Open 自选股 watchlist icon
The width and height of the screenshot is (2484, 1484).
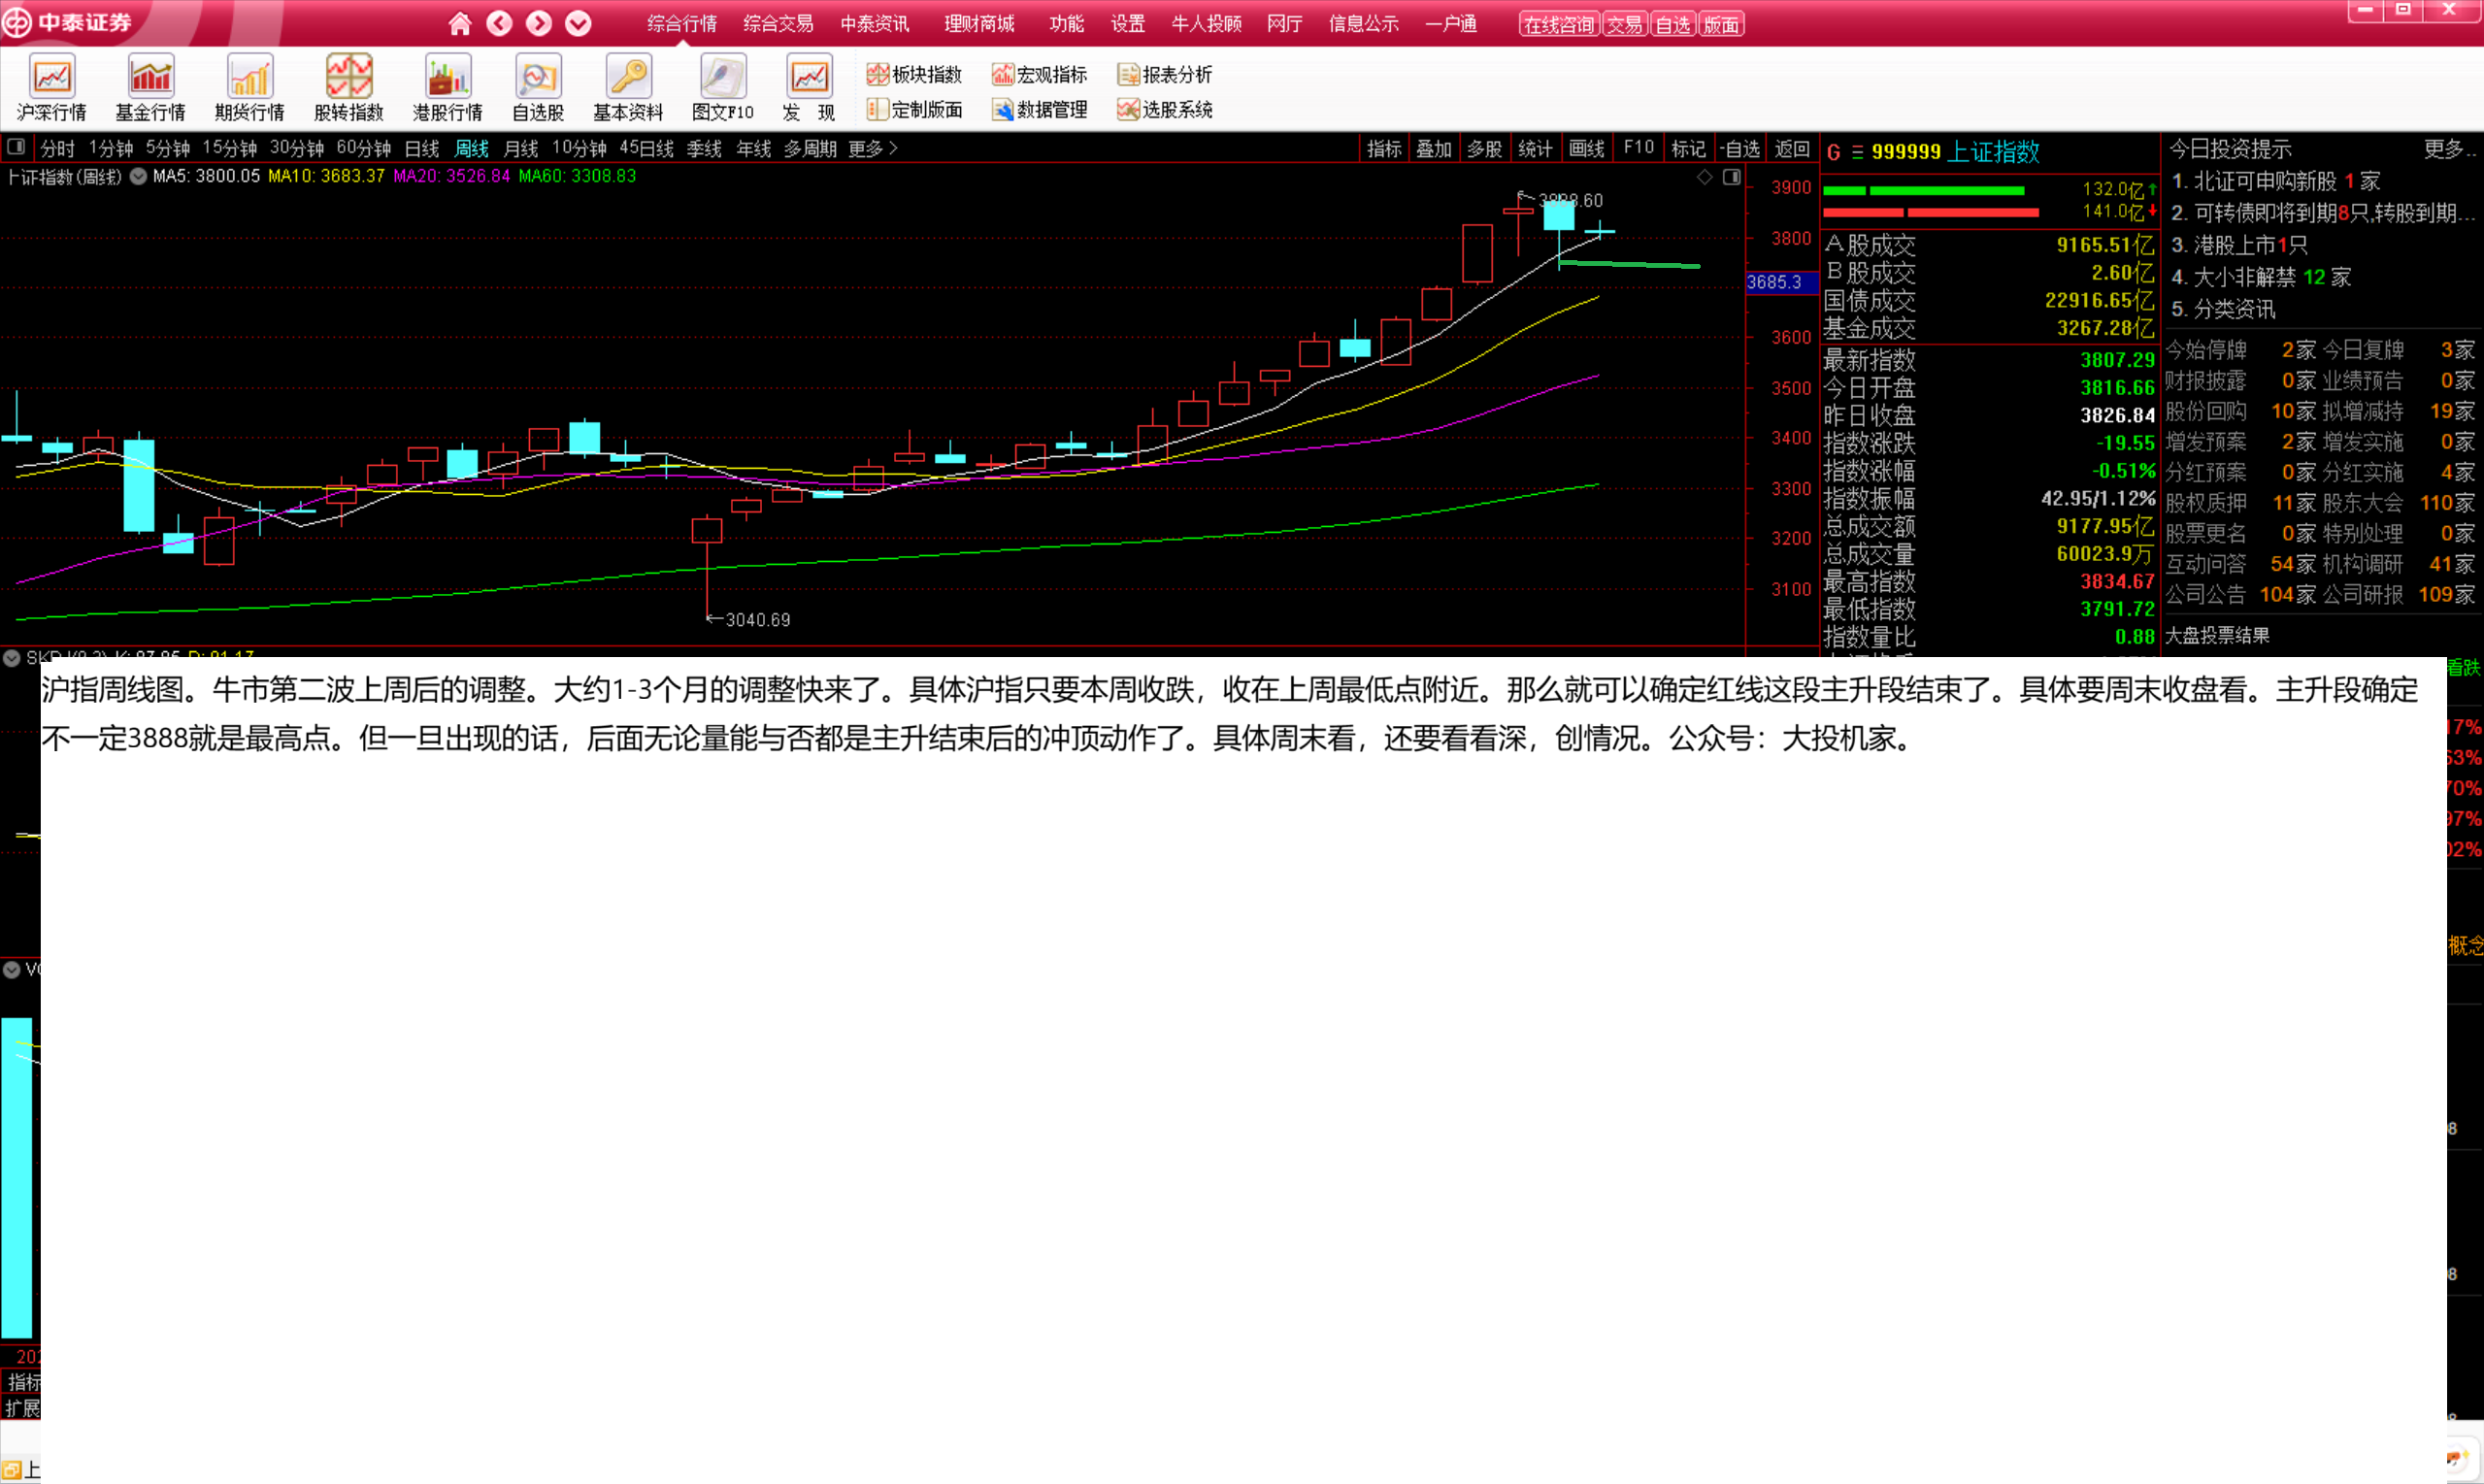click(x=538, y=77)
